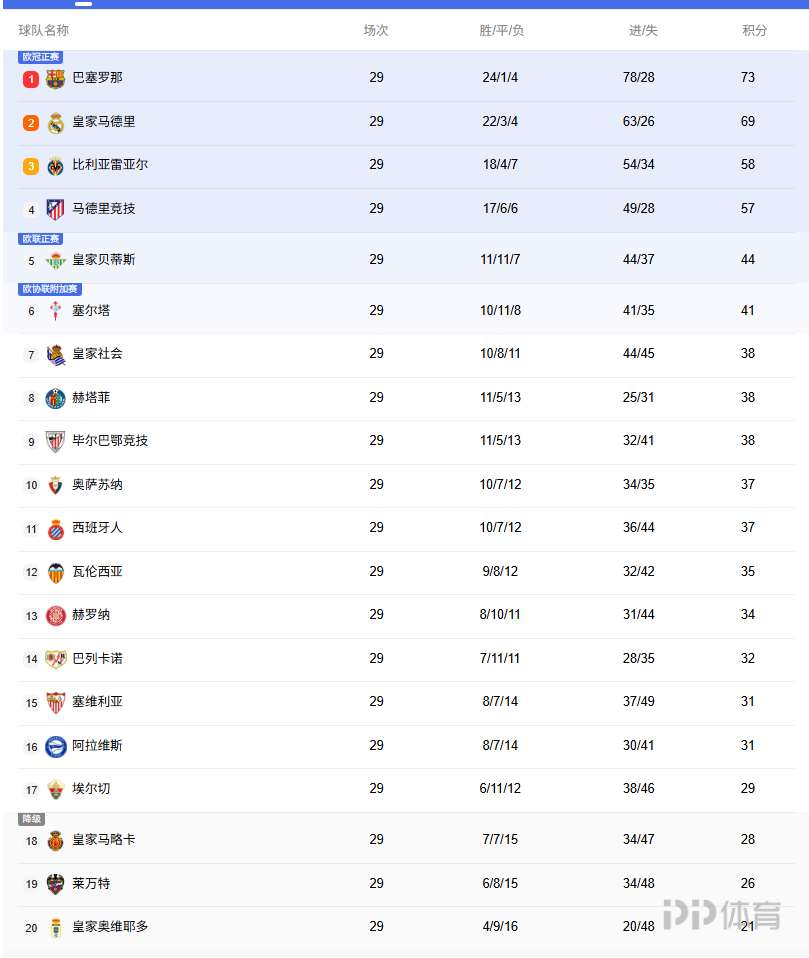Viewport: 809px width, 958px height.
Task: Open team link 奥萨苏纳
Action: [97, 485]
